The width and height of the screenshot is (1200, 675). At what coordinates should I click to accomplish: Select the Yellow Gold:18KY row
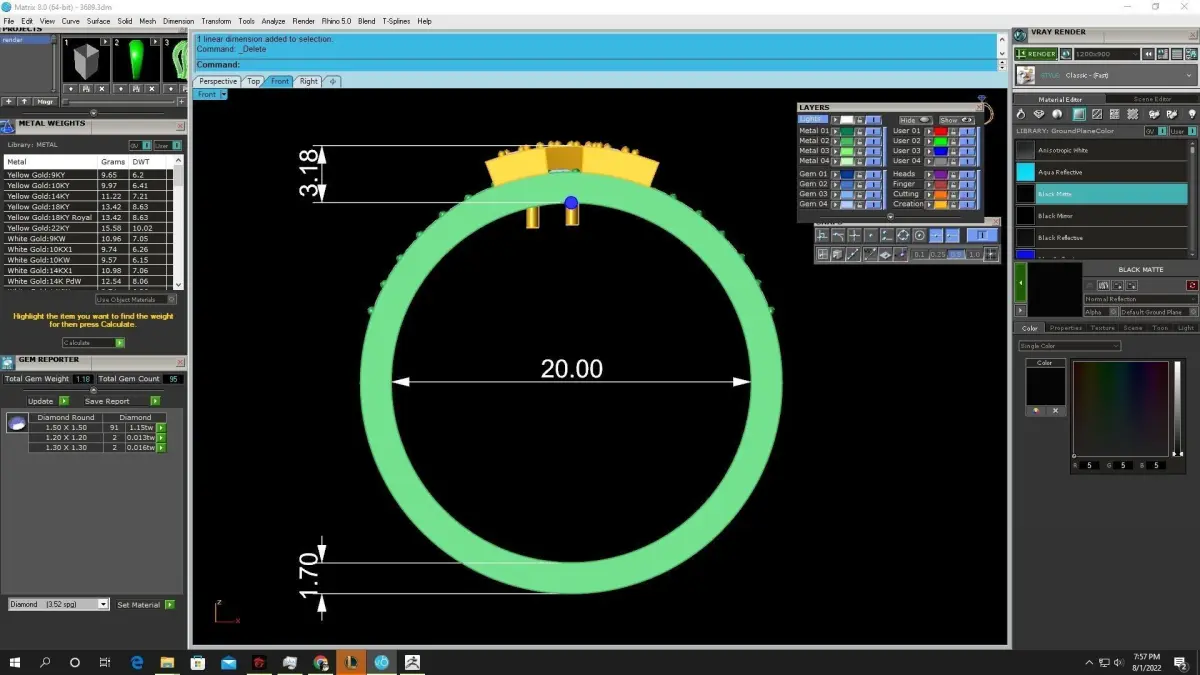pos(88,207)
